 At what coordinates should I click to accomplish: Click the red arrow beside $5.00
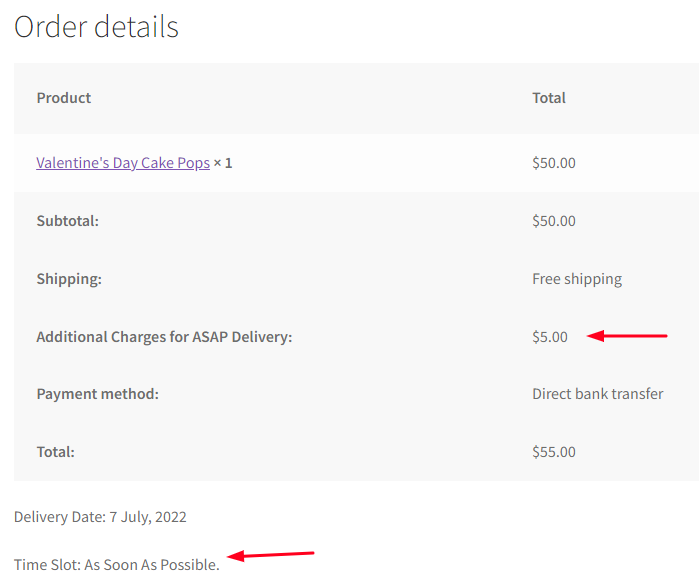627,337
